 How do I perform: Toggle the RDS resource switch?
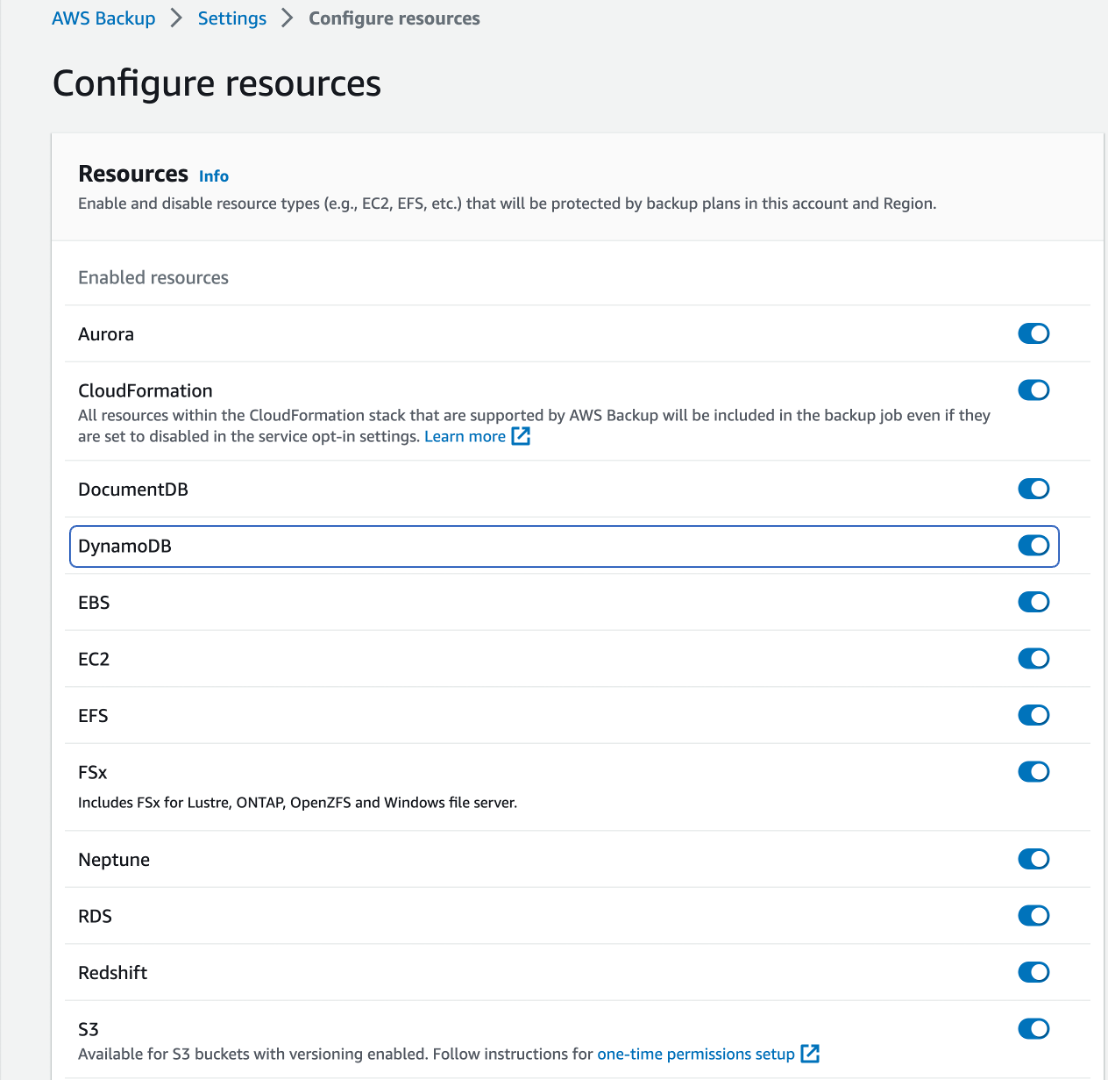pyautogui.click(x=1033, y=916)
